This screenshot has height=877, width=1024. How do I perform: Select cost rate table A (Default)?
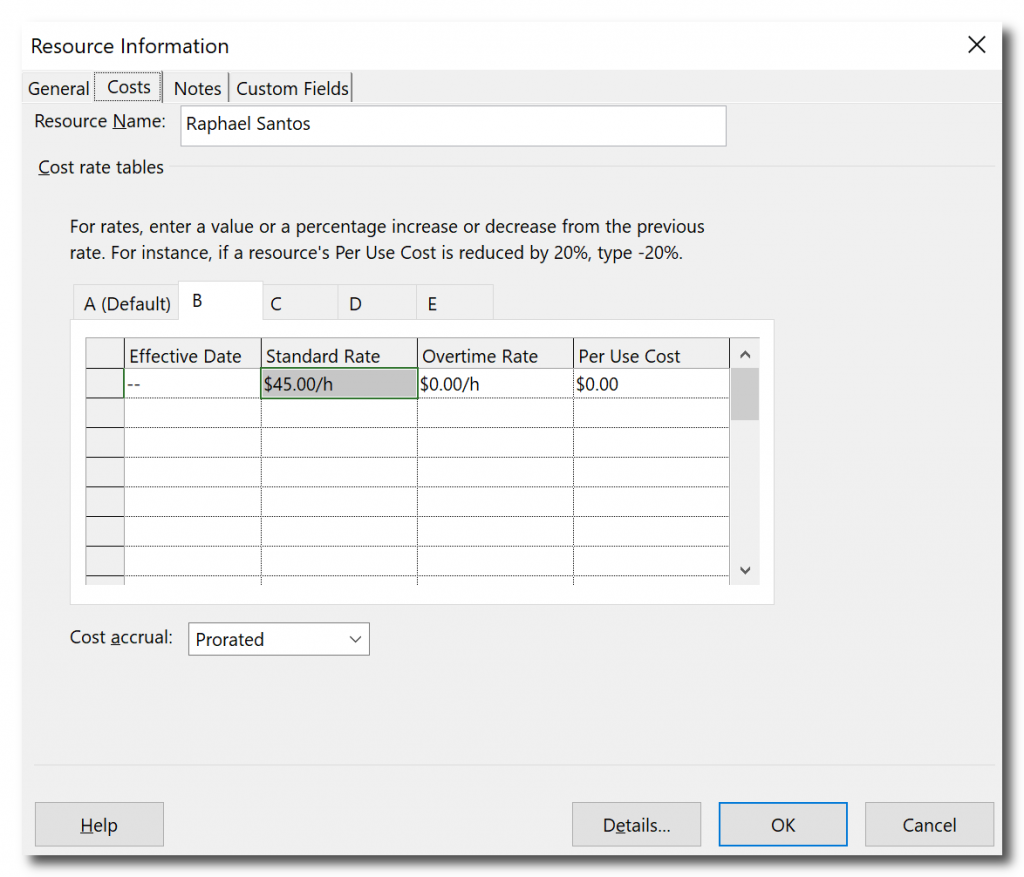(x=127, y=303)
